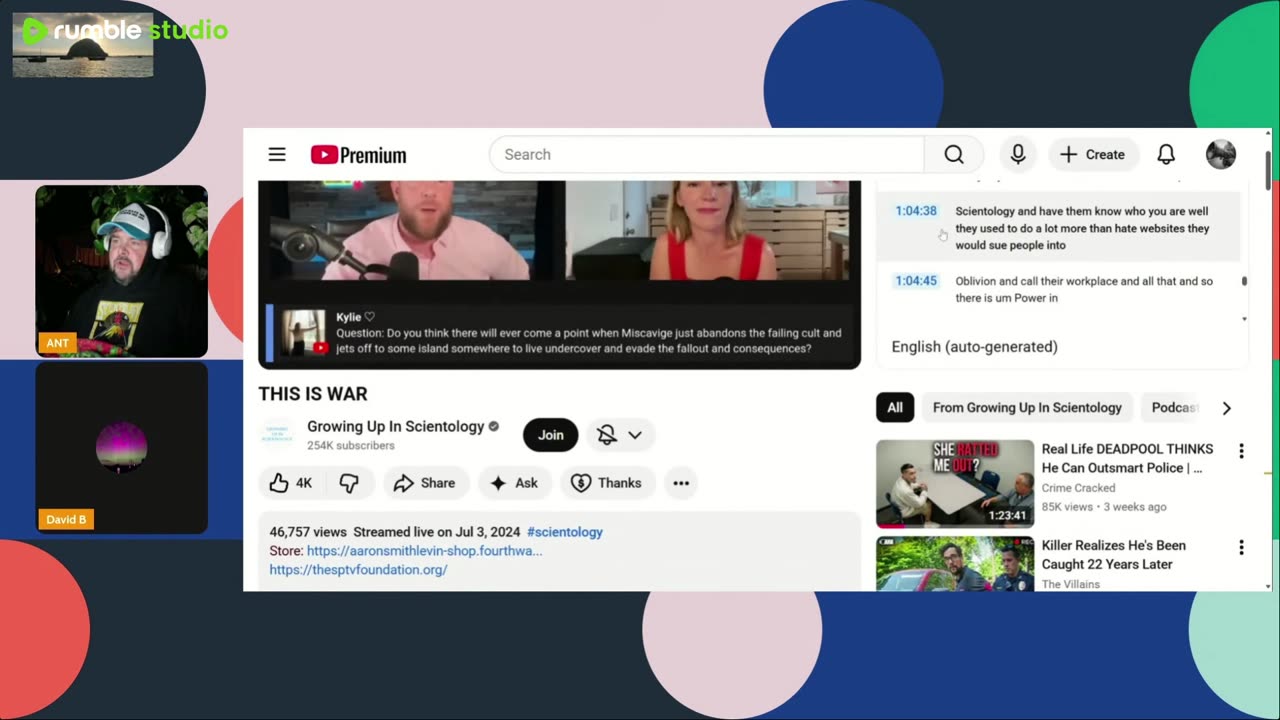
Task: Dislike the video with thumbs-down icon
Action: pyautogui.click(x=349, y=483)
